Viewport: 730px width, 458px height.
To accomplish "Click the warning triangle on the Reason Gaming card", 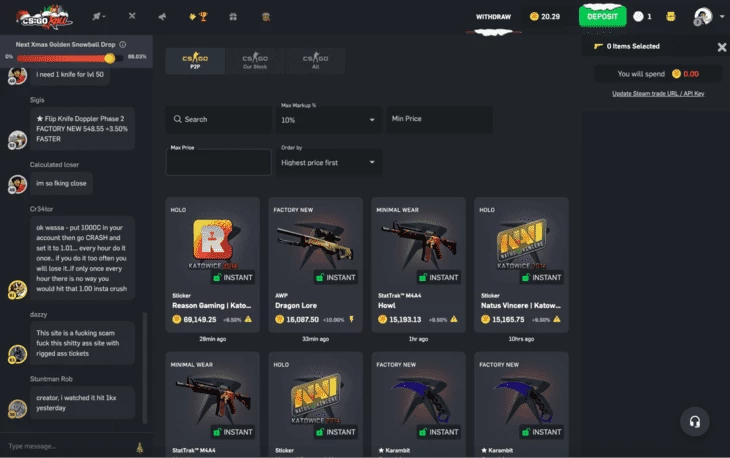I will [x=248, y=319].
